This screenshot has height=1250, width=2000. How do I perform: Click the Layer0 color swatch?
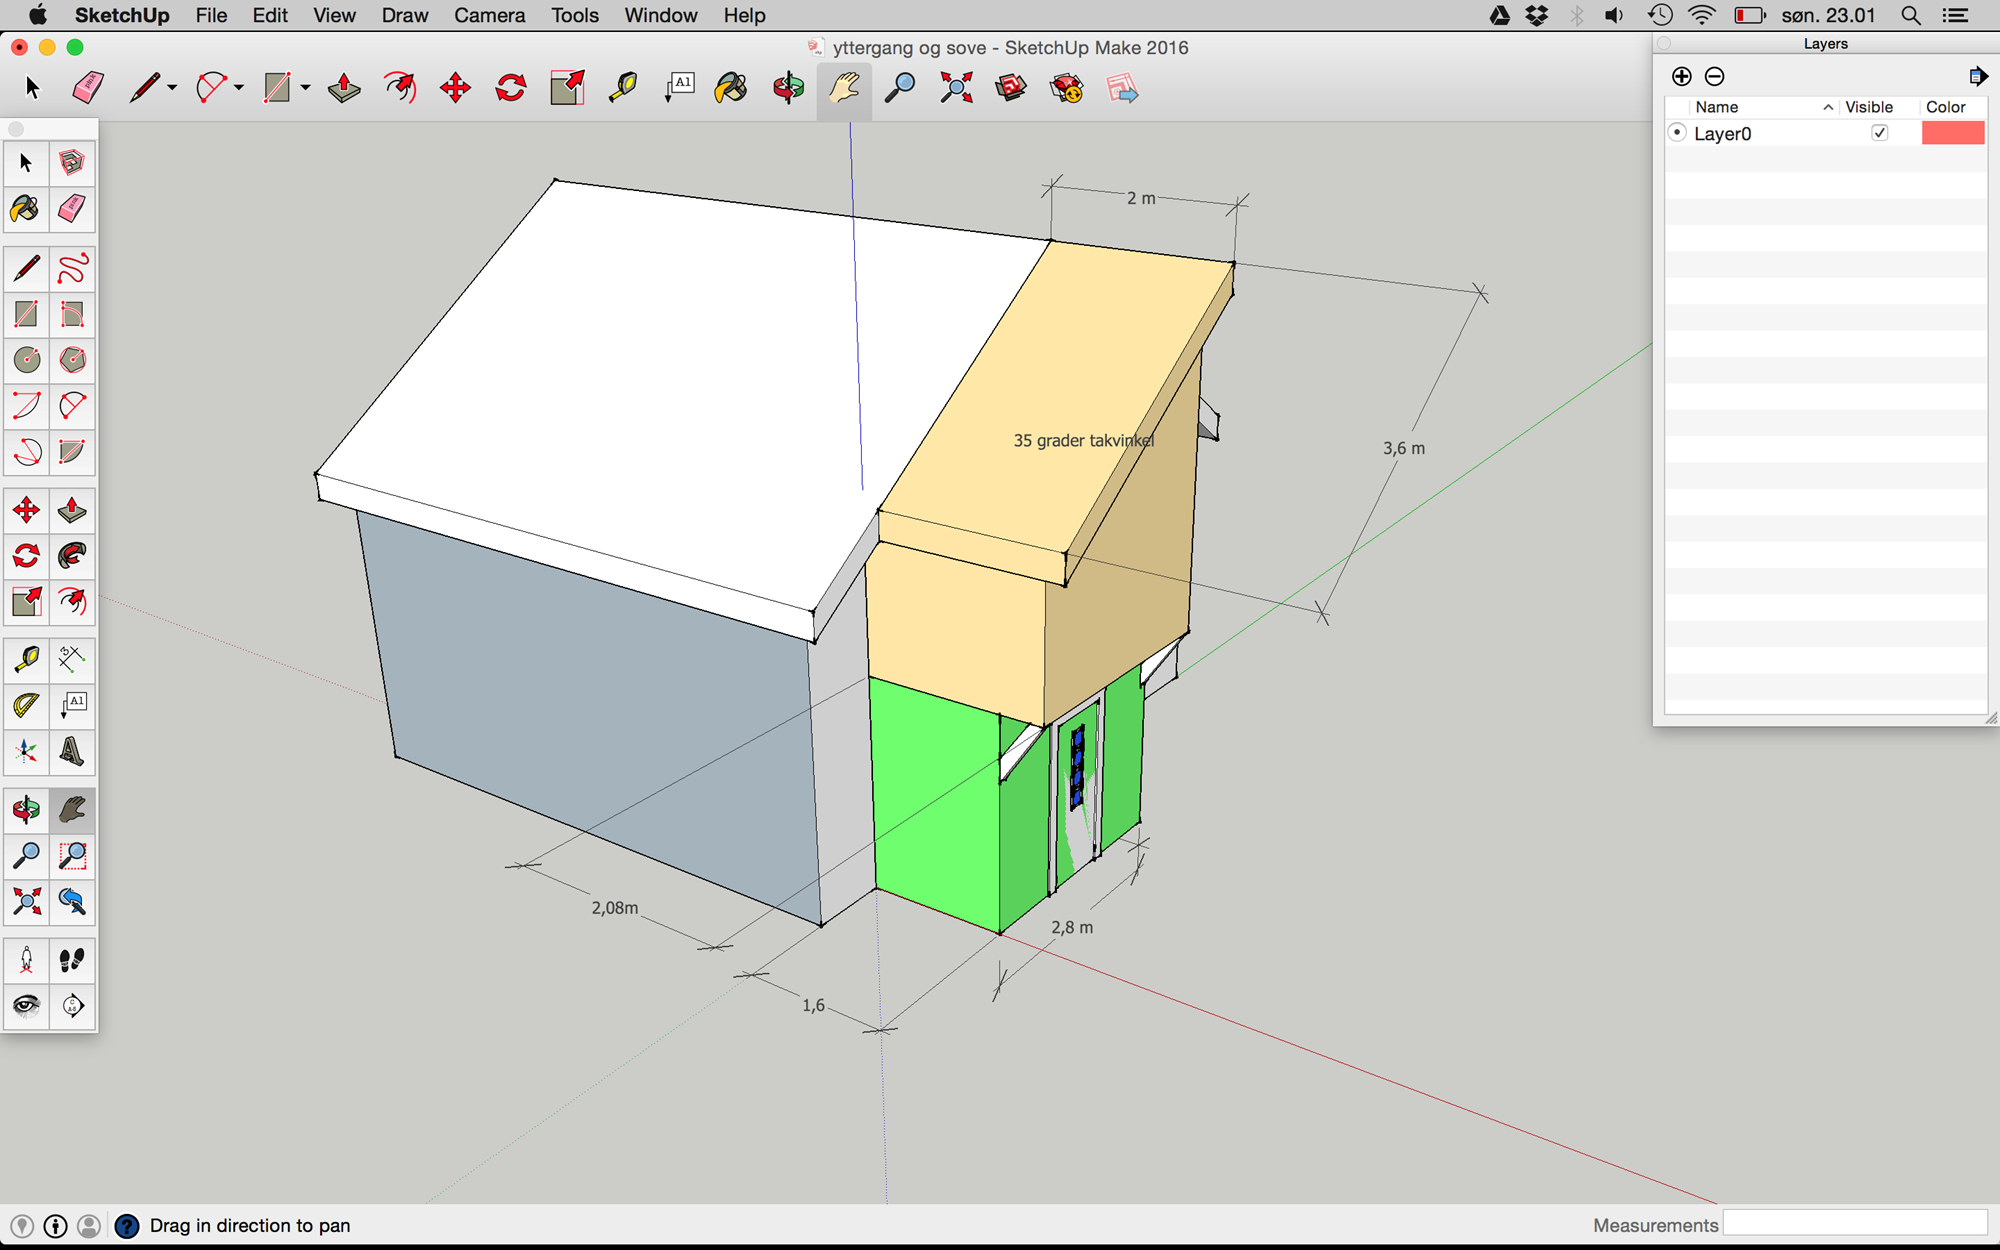point(1952,133)
